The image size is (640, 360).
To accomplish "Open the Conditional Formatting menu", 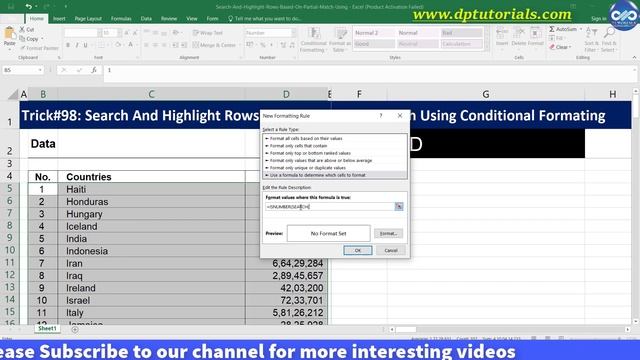I will pyautogui.click(x=313, y=40).
